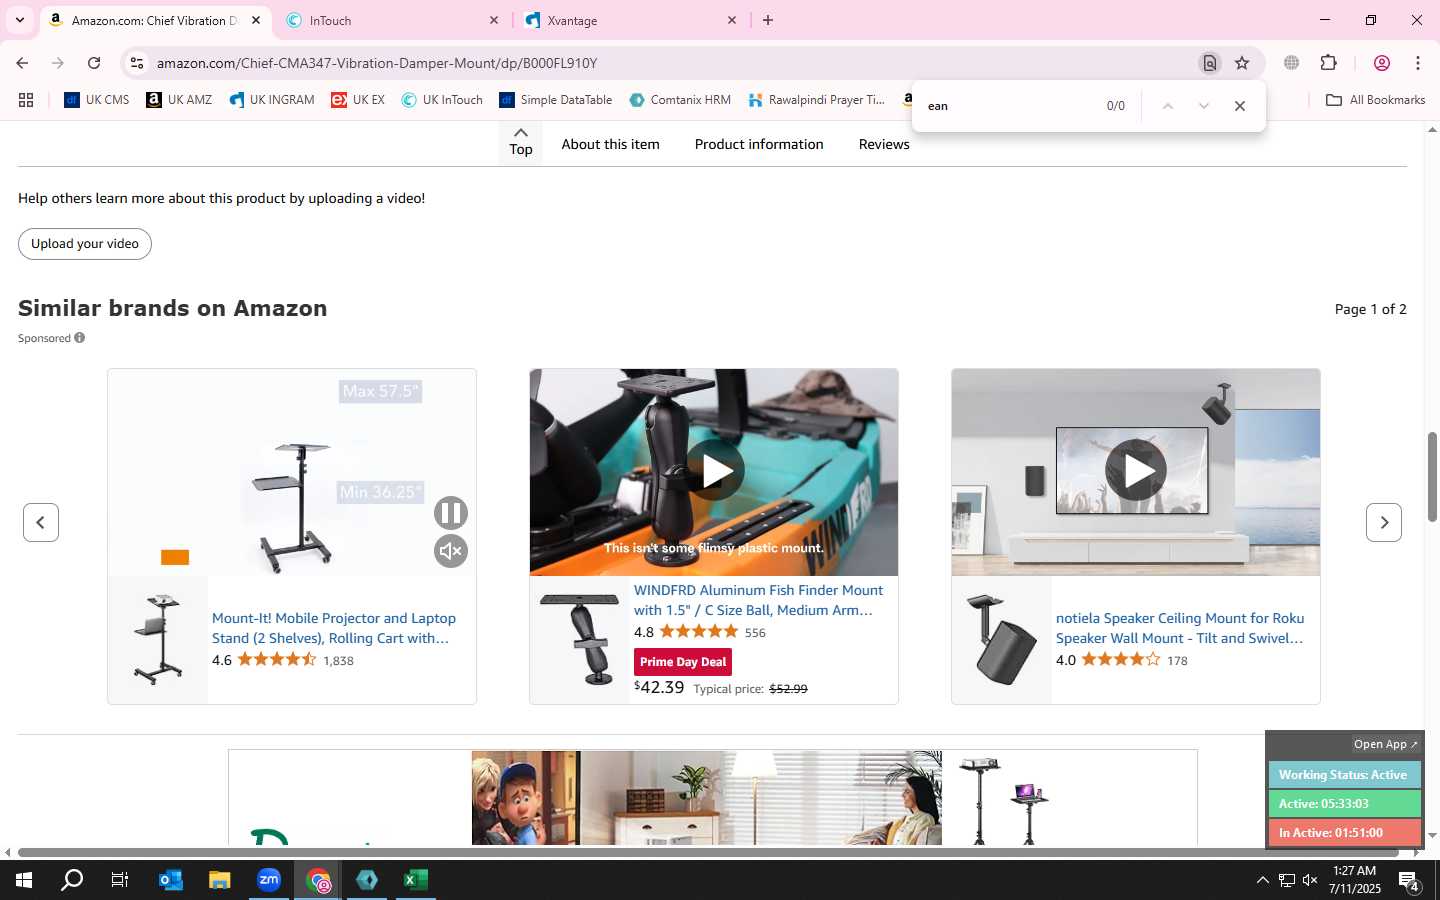Open the Chrome profile avatar

pos(1382,63)
